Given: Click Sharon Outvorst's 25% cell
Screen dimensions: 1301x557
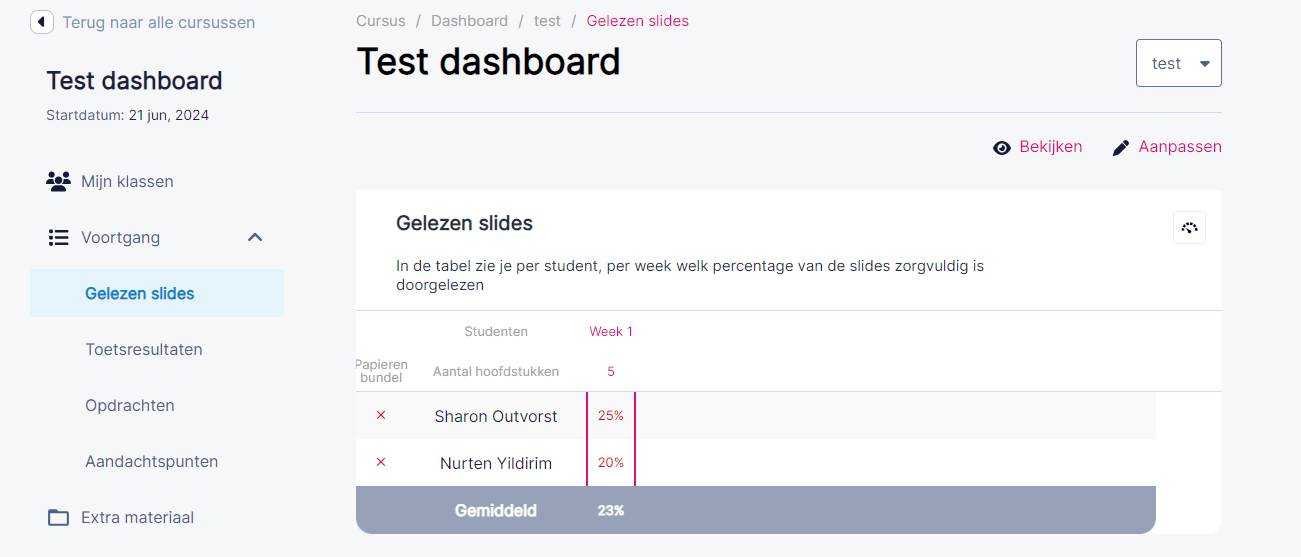Looking at the screenshot, I should click(611, 415).
